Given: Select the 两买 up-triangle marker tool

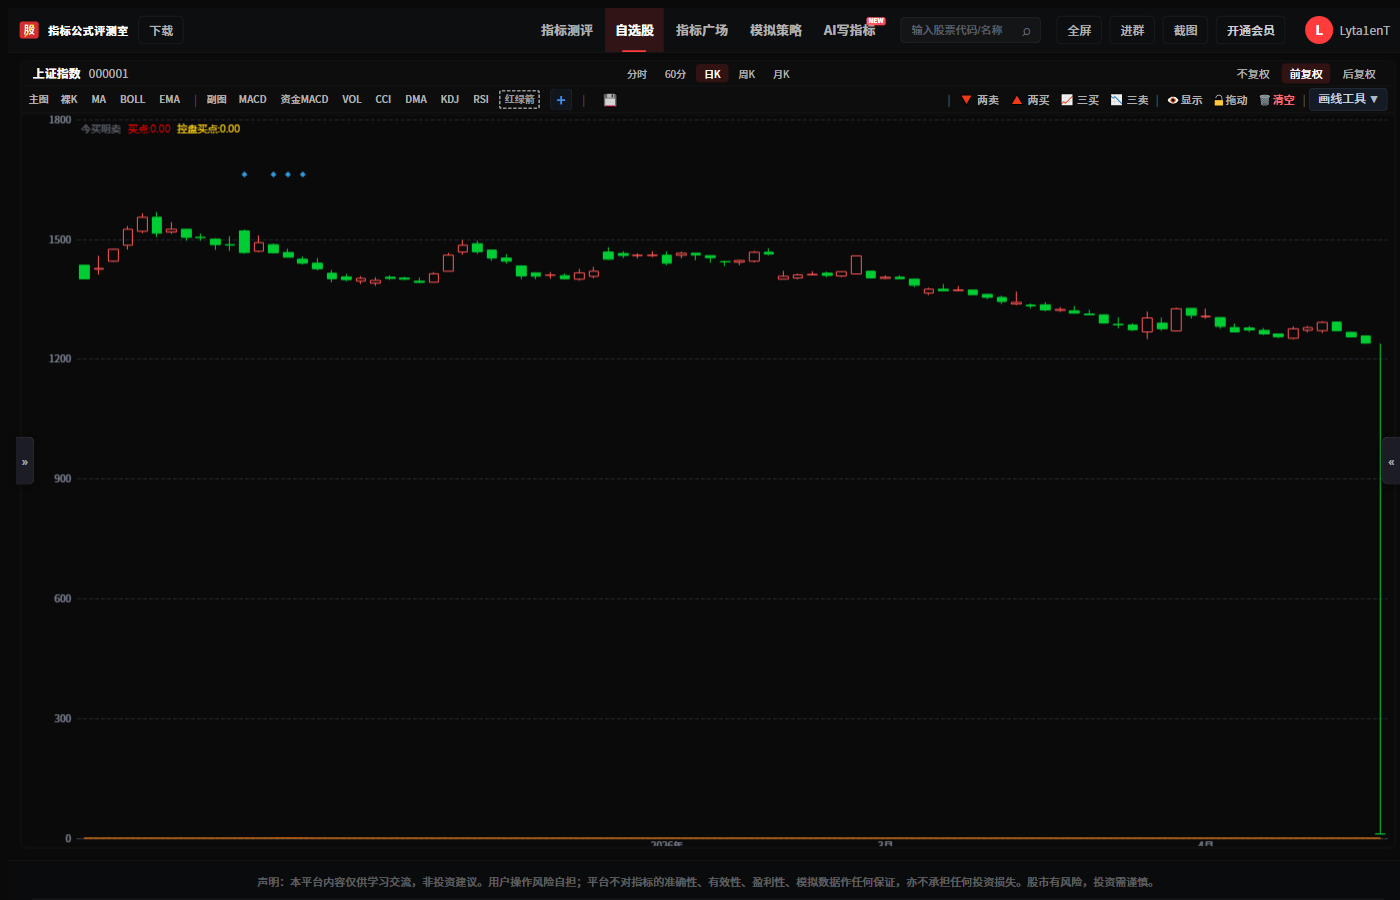Looking at the screenshot, I should 1030,100.
